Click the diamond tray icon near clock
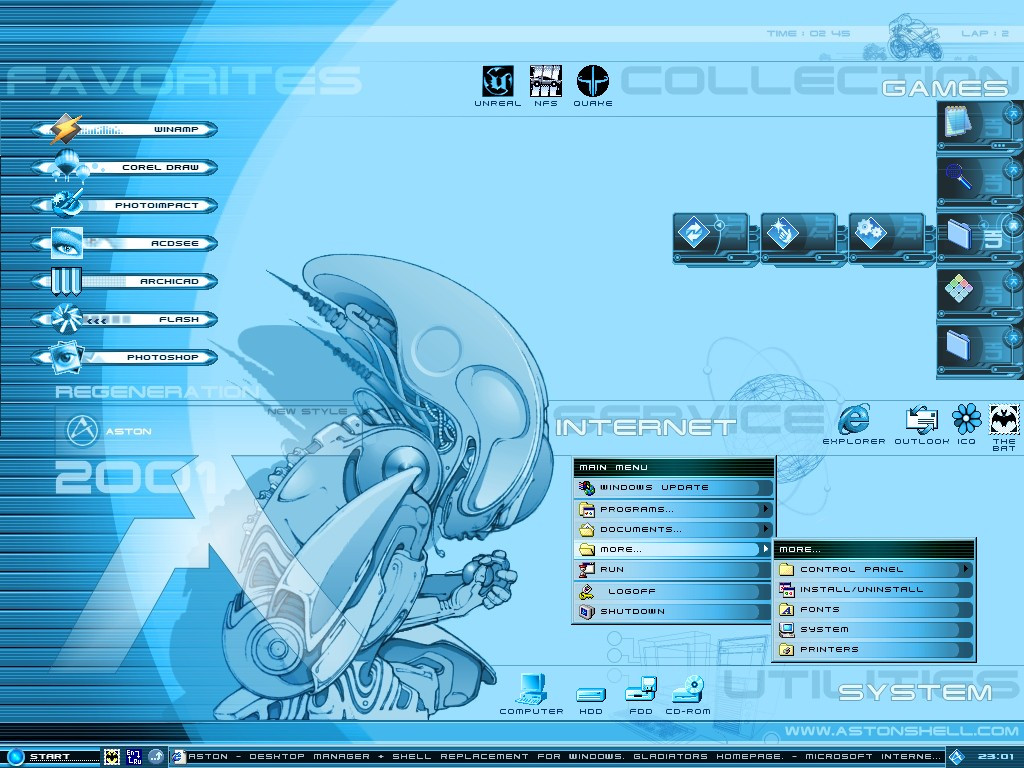Image resolution: width=1024 pixels, height=768 pixels. click(956, 758)
